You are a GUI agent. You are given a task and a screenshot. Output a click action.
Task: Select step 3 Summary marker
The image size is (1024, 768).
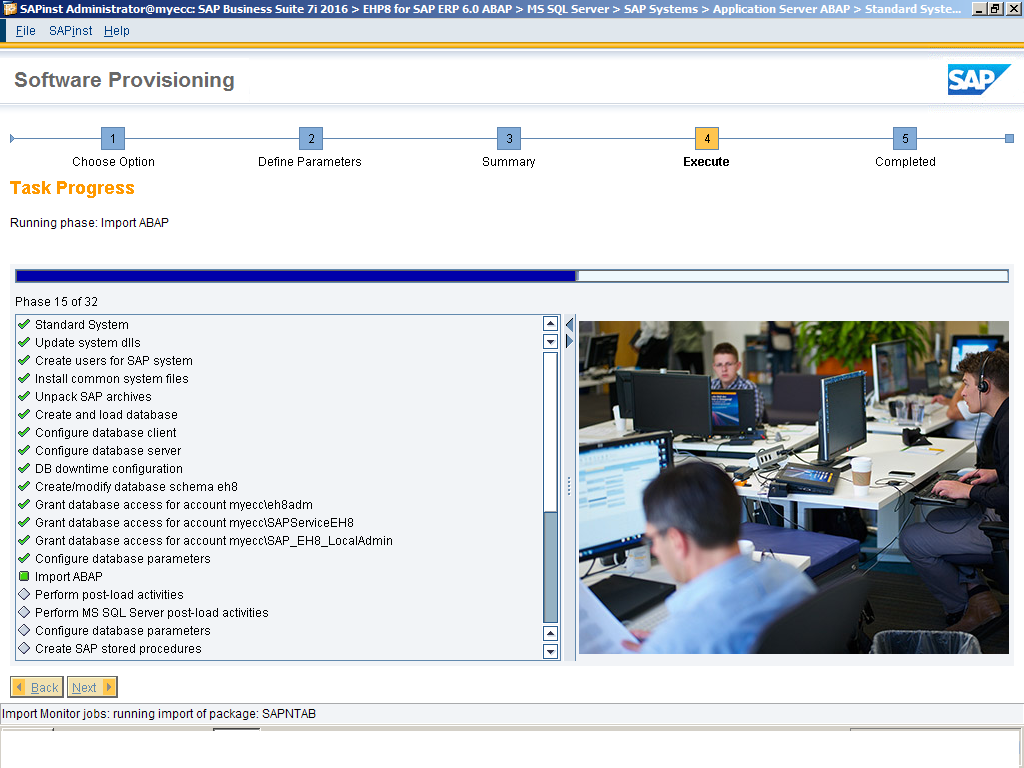point(509,138)
